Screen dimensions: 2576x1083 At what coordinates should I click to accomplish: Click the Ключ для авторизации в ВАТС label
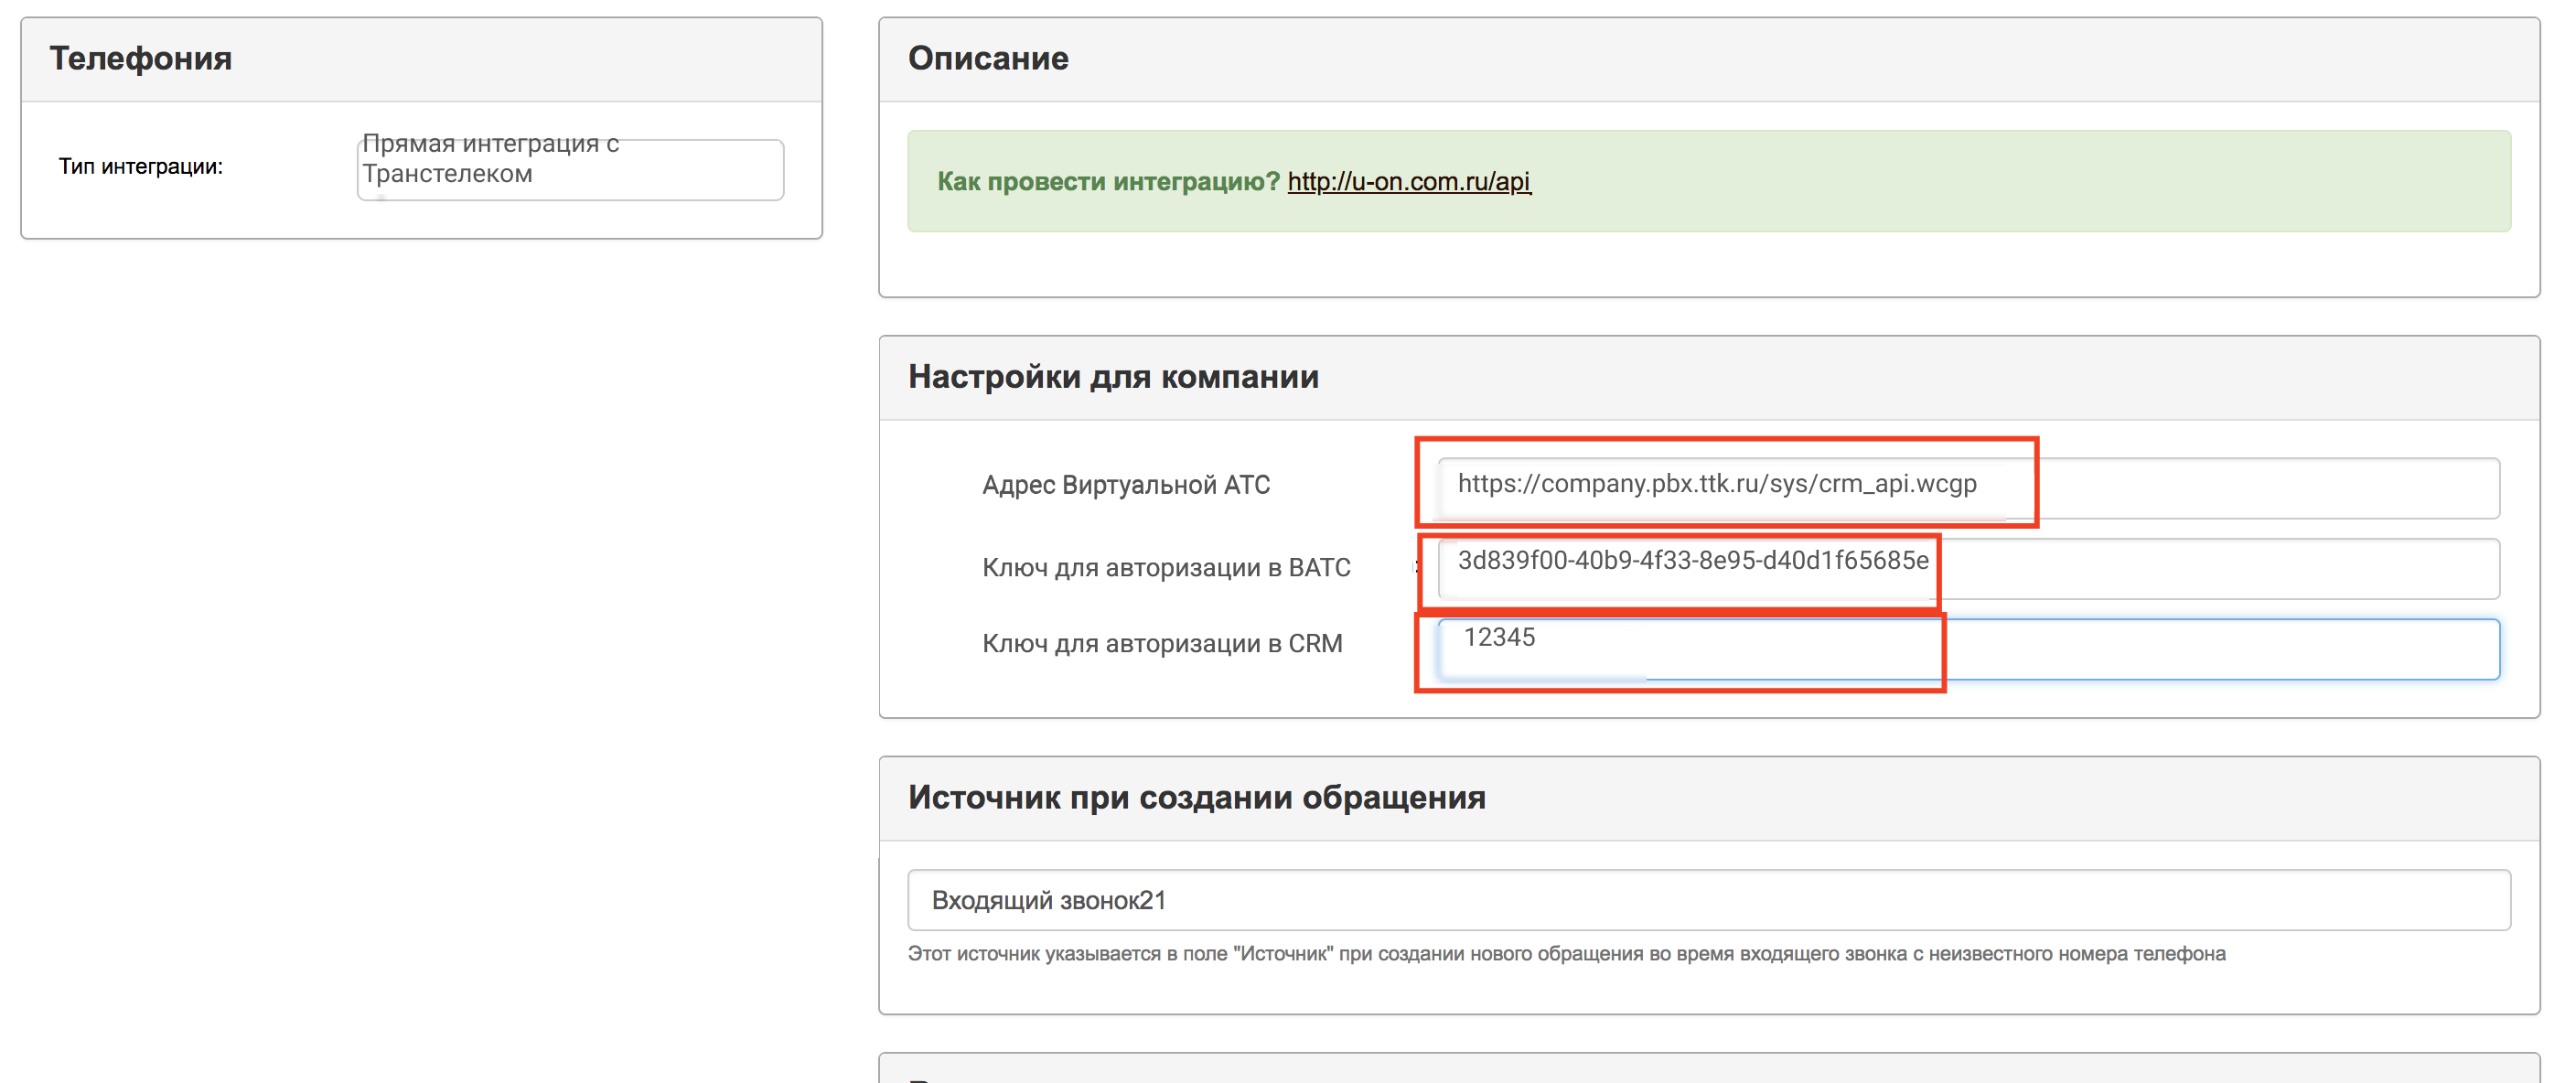click(x=1165, y=567)
